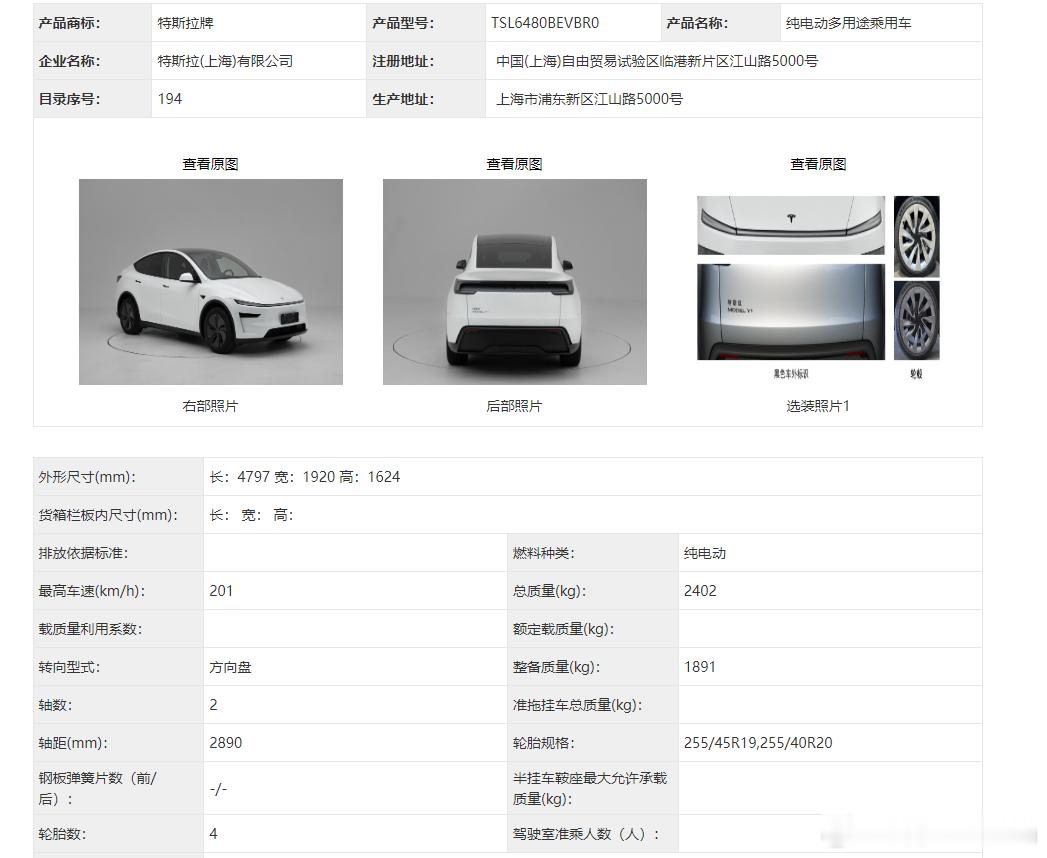Screen dimensions: 1047x858
Task: Click the 注册地址 header label
Action: click(403, 61)
